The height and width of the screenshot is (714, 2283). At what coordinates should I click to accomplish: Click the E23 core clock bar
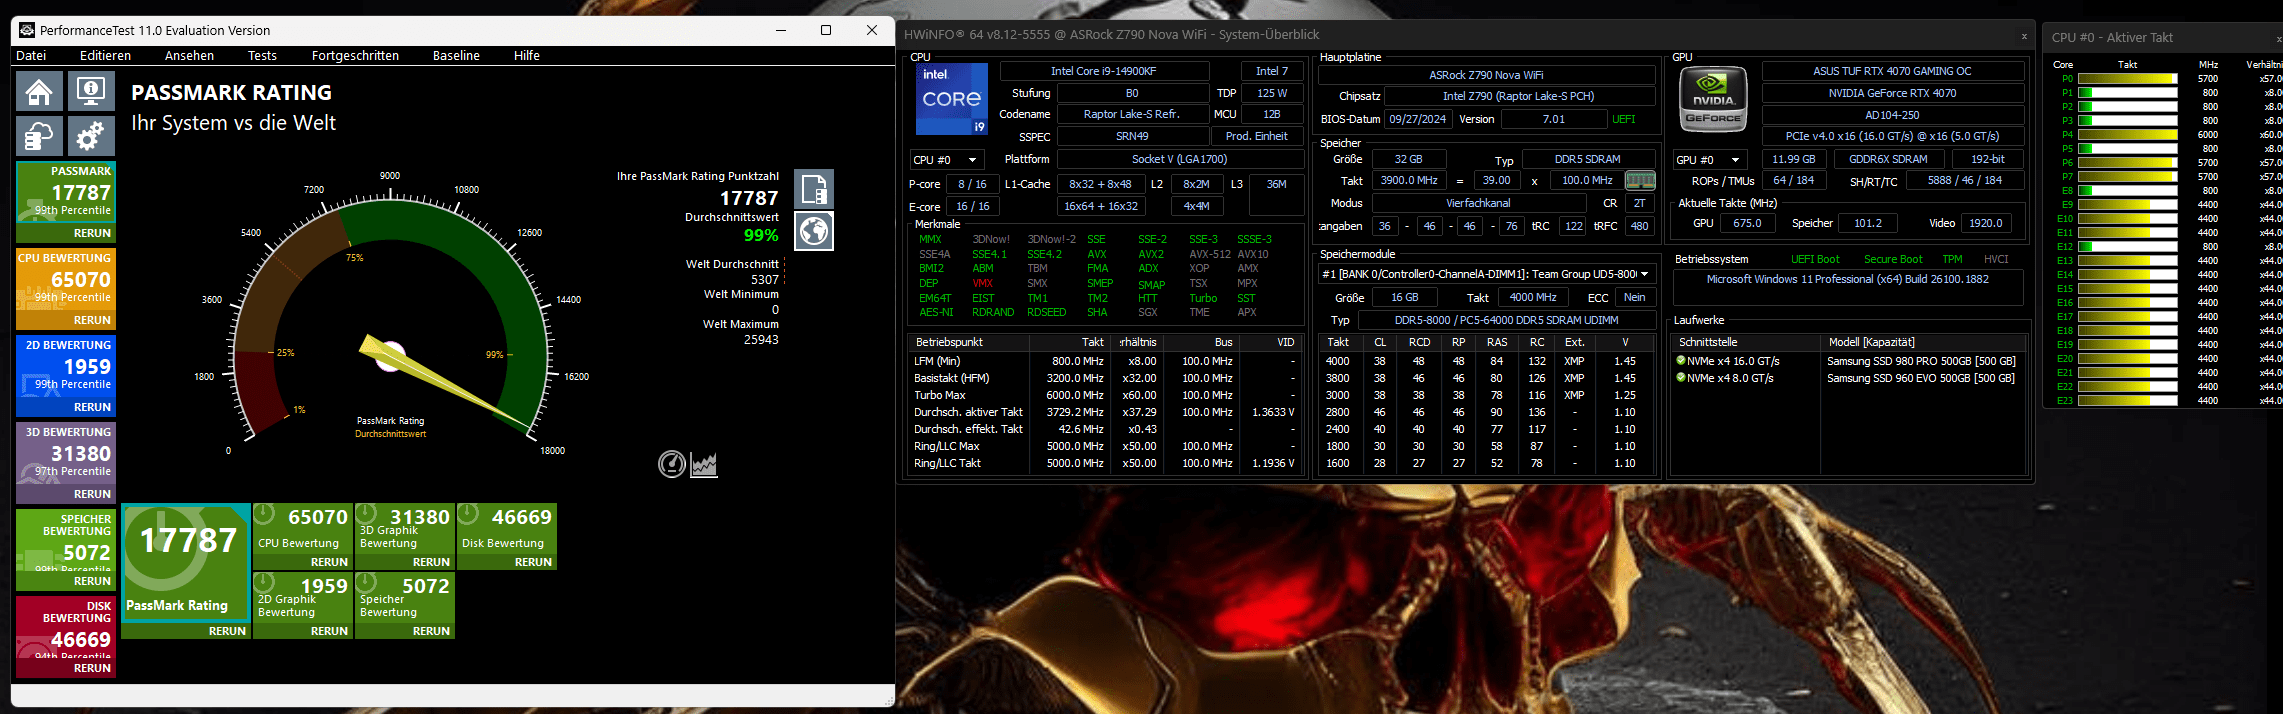2128,401
